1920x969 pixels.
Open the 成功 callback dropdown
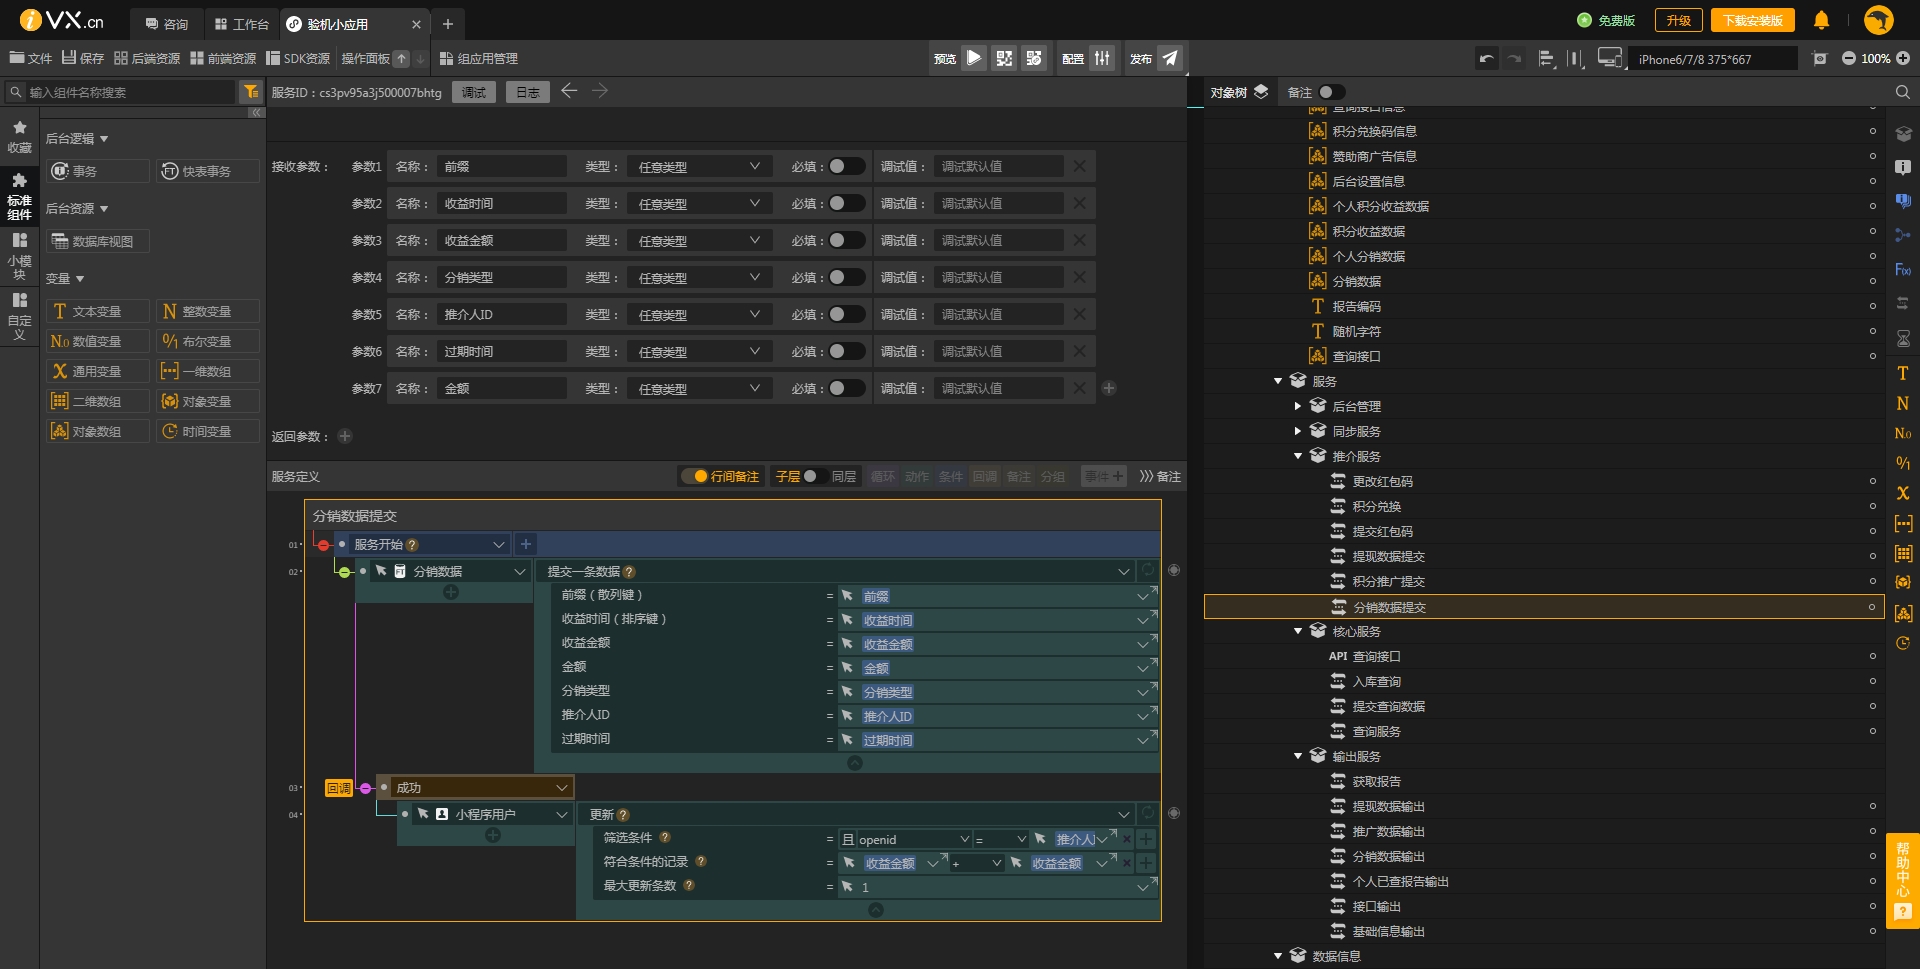pyautogui.click(x=482, y=787)
